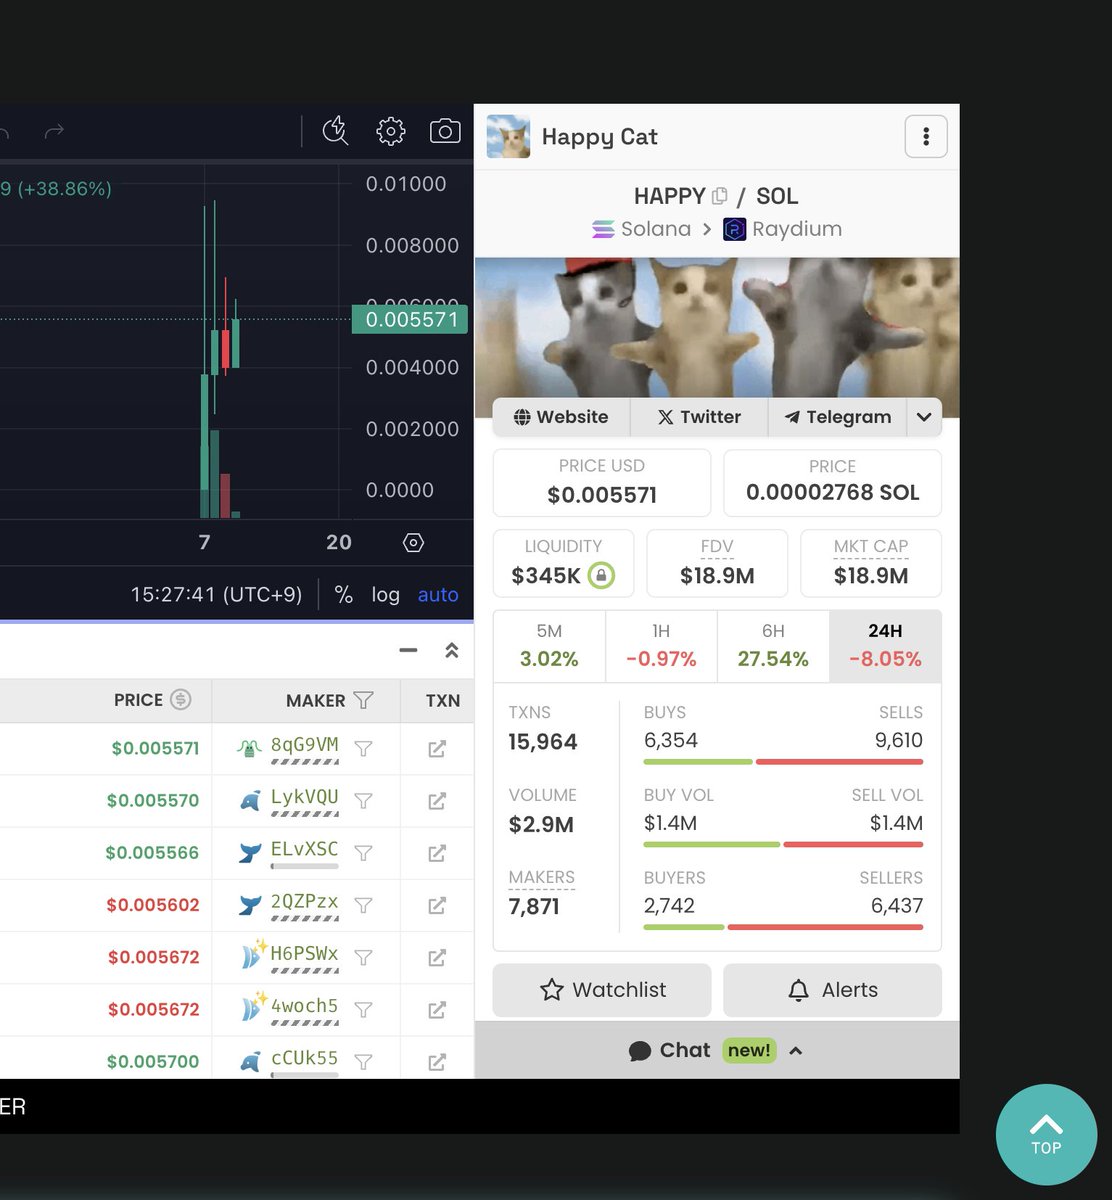Open the chart time zone settings hexagon icon
This screenshot has height=1200, width=1112.
tap(413, 542)
